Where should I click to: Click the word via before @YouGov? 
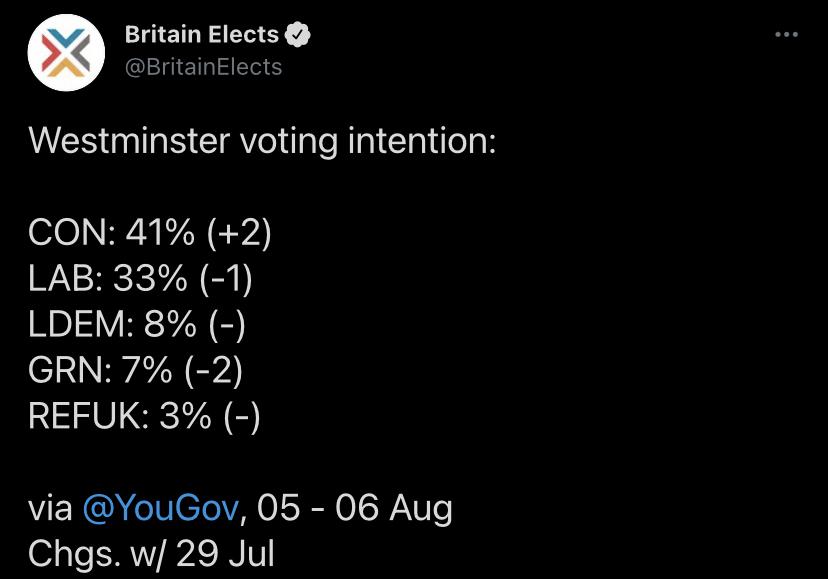[x=50, y=509]
